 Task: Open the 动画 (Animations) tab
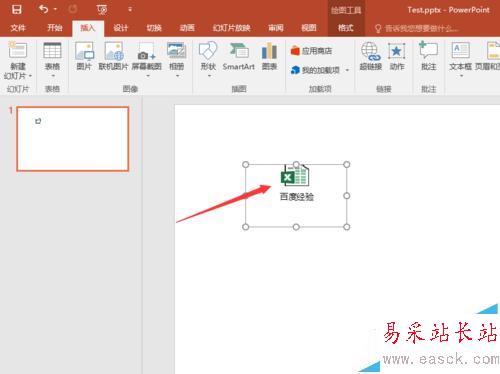coord(187,28)
